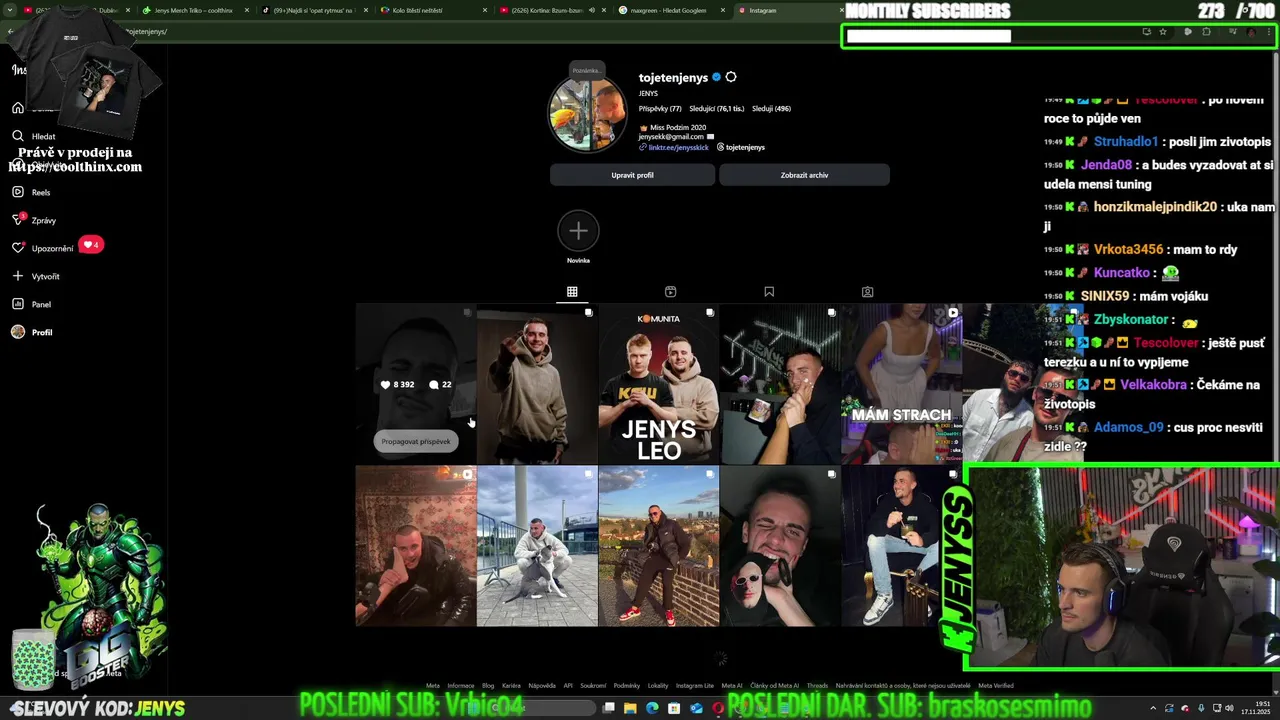1280x720 pixels.
Task: Click Propagovat příspěvek on hovered post
Action: click(x=416, y=441)
